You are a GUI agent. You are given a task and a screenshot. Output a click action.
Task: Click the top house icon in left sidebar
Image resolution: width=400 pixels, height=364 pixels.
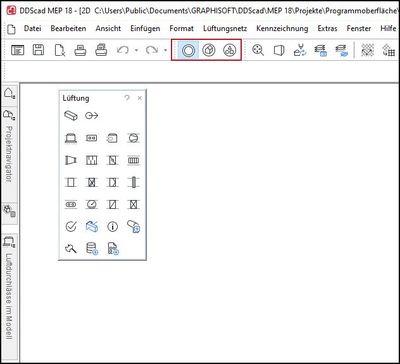(x=9, y=93)
